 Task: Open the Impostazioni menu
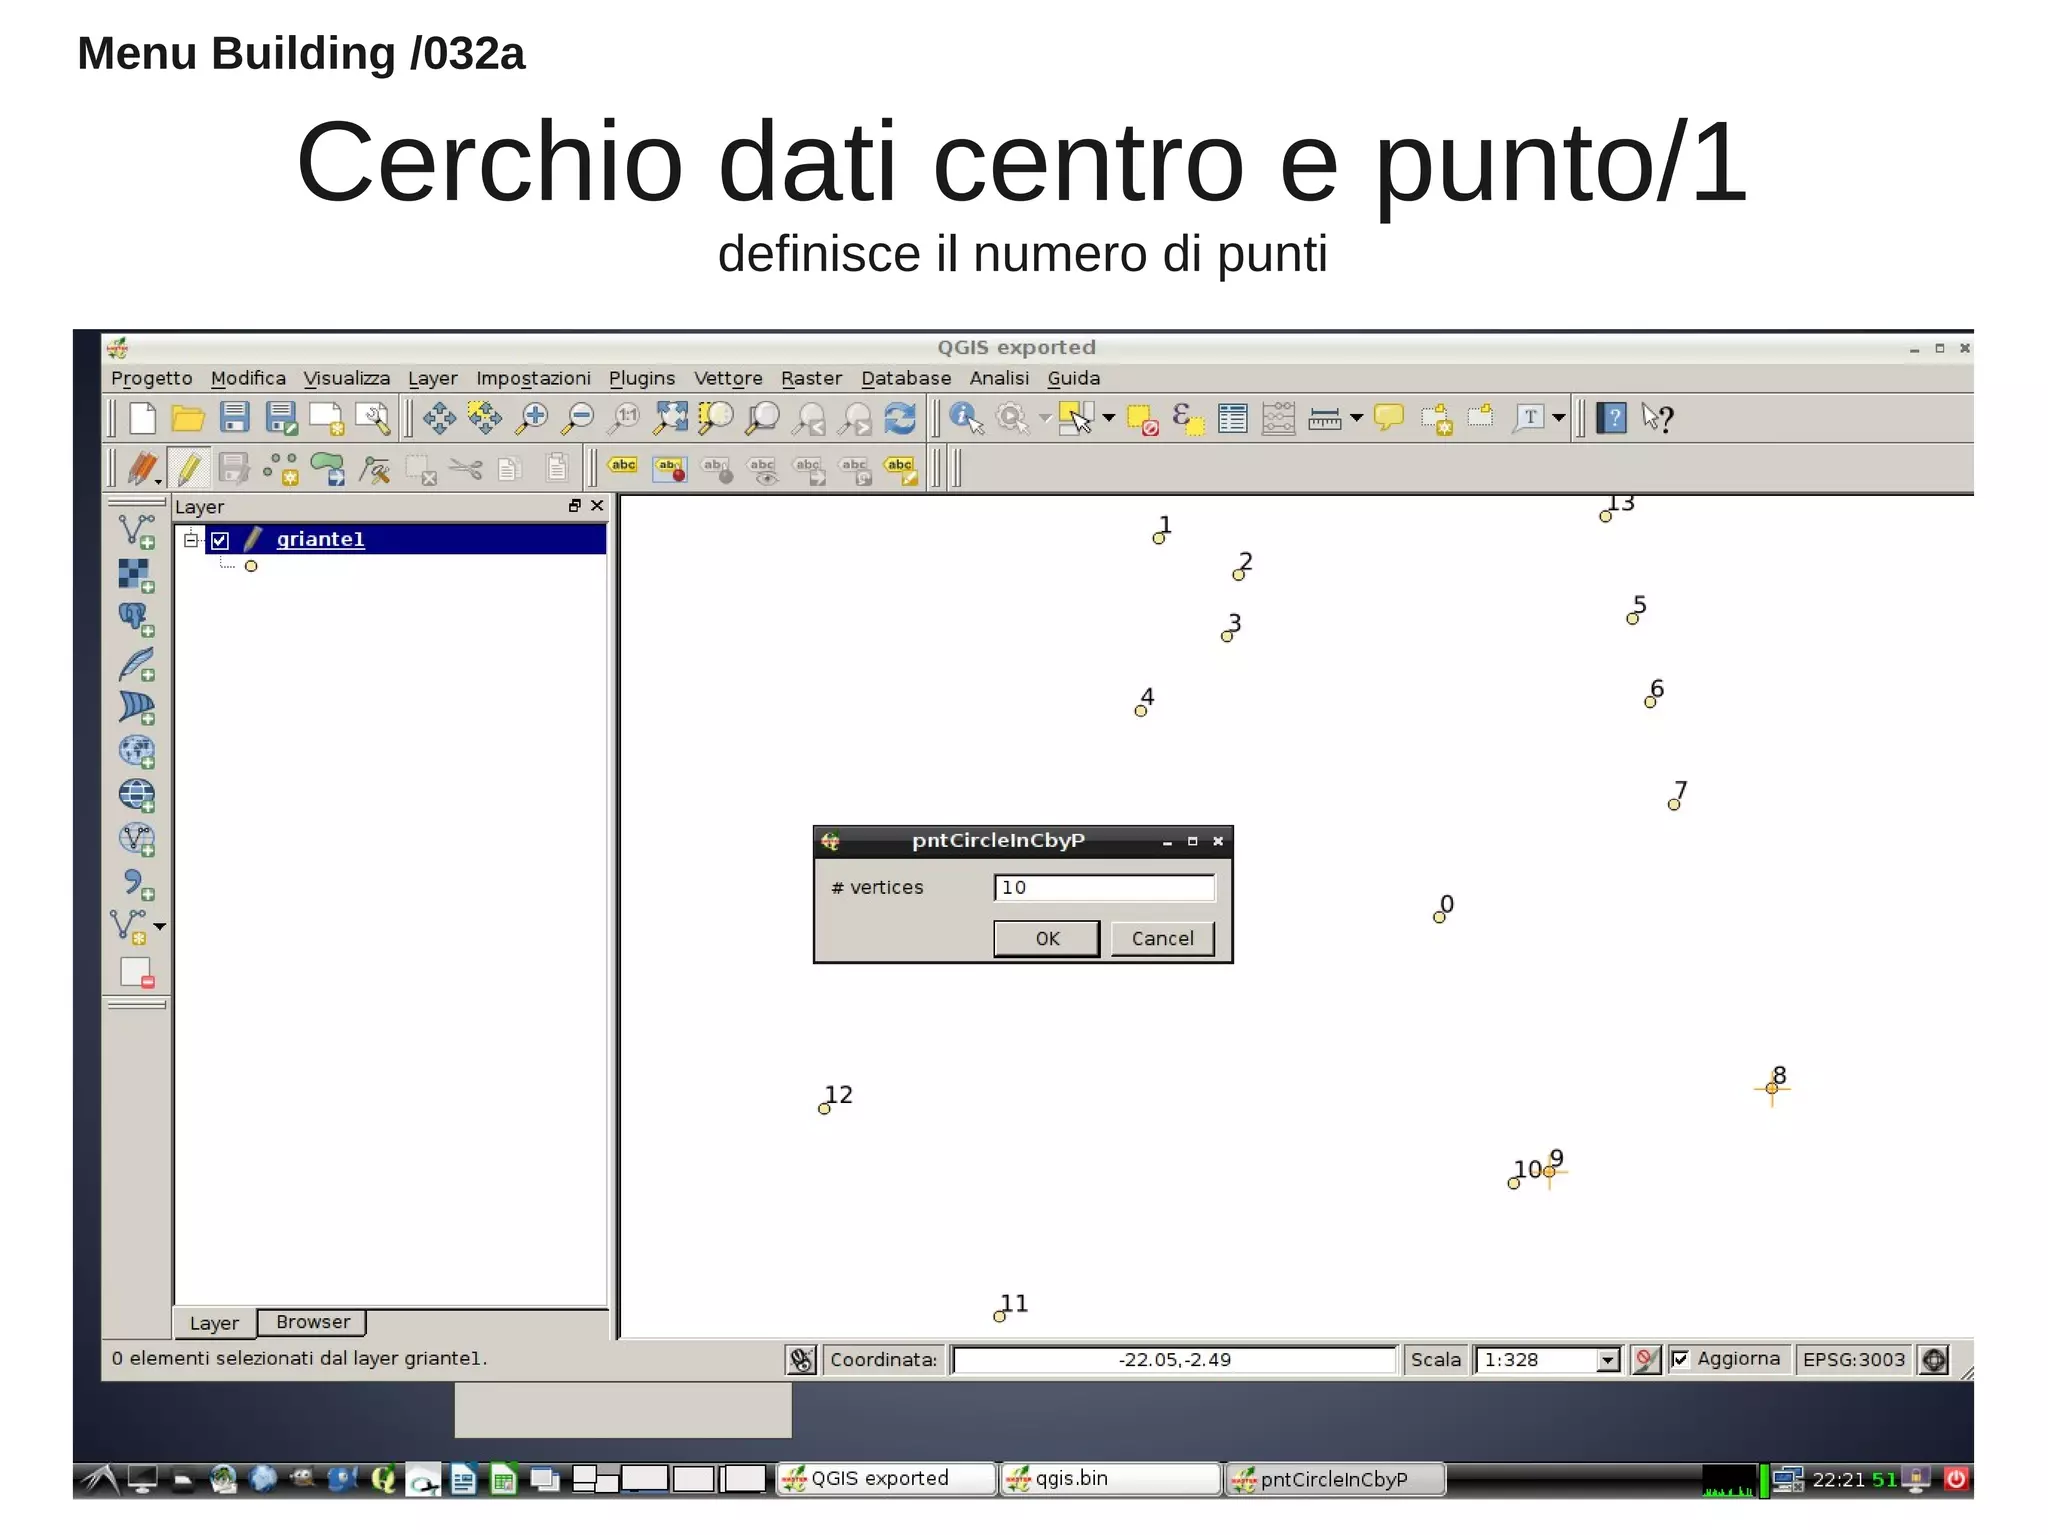[x=533, y=378]
